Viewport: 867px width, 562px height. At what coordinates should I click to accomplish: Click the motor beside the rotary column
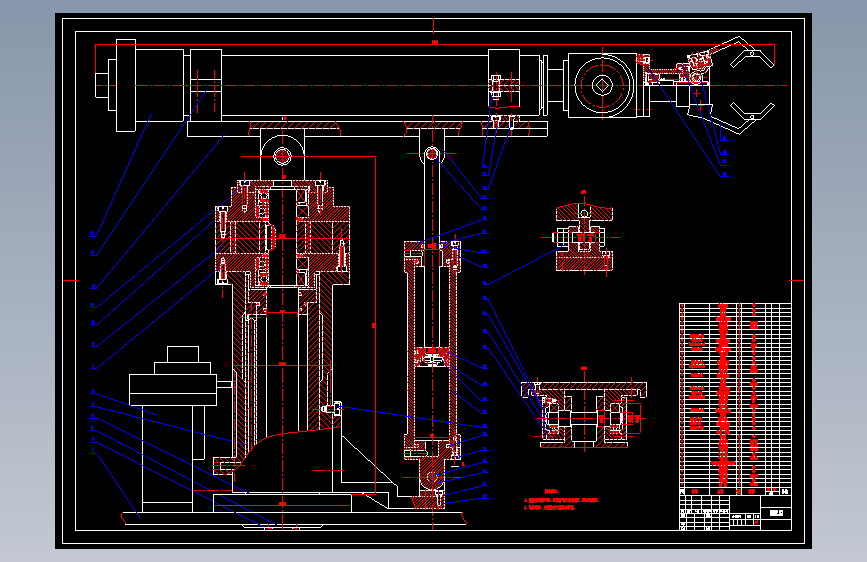coord(173,429)
